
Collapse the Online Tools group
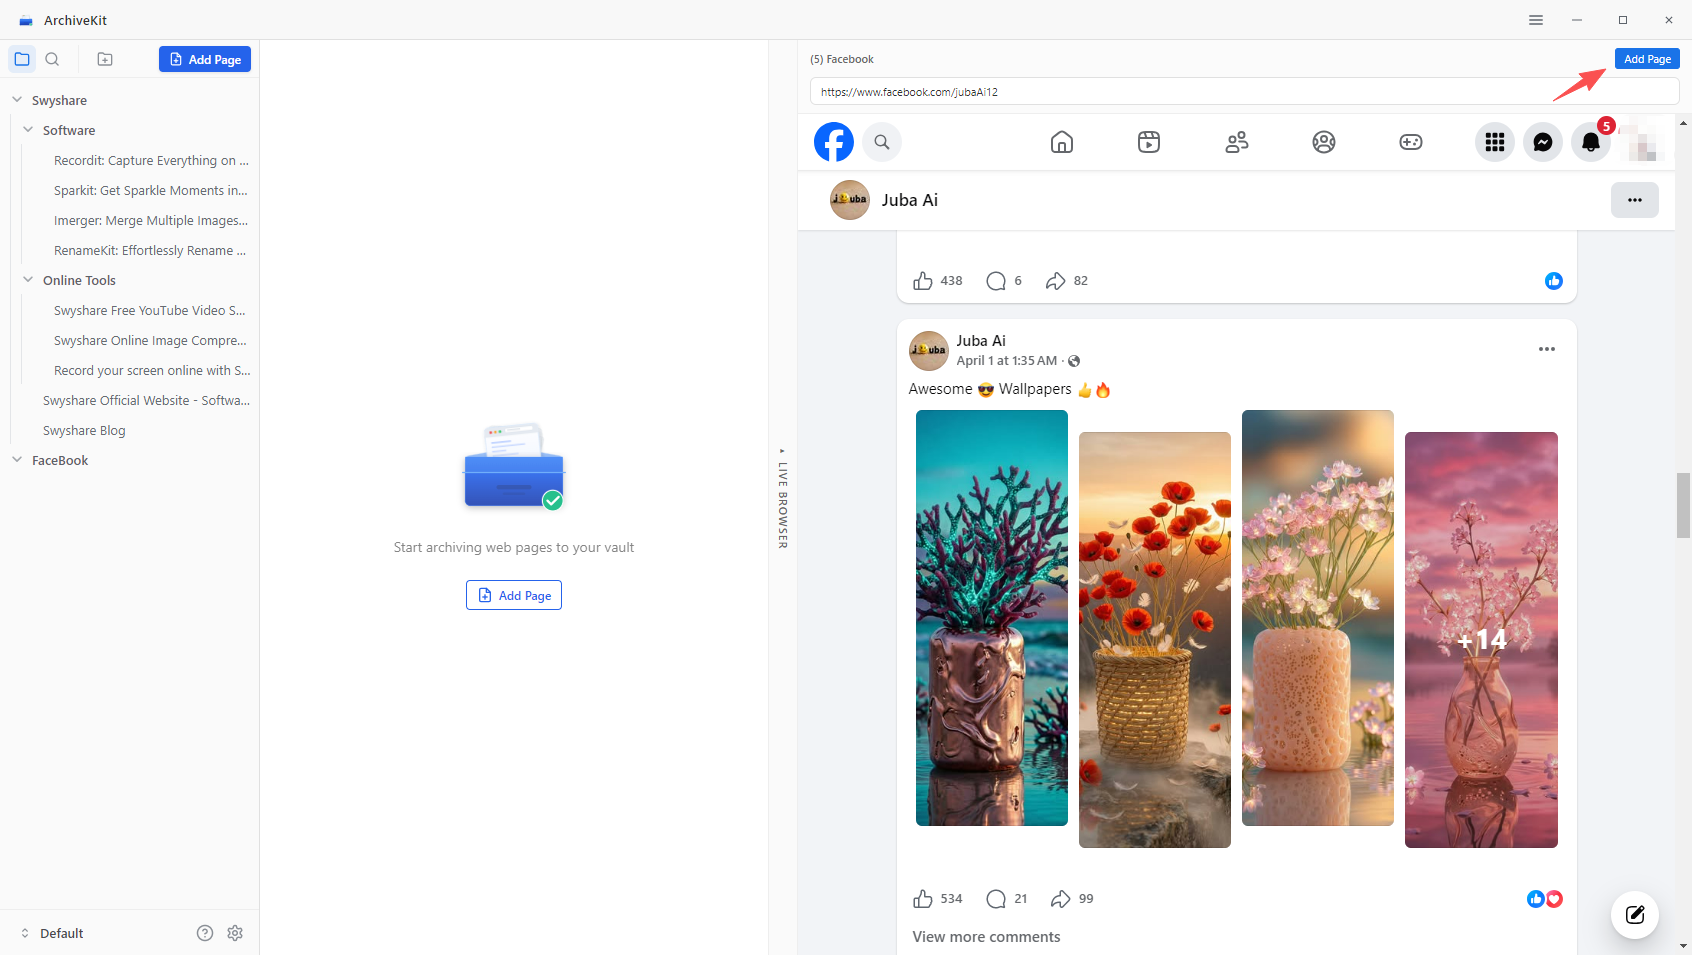point(28,280)
